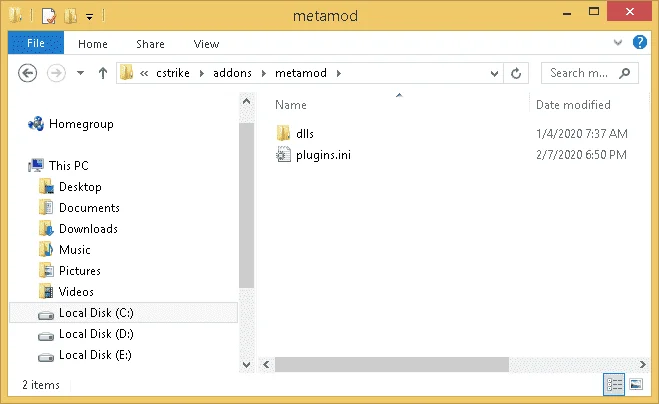Select Local Disk (D:) in the sidebar

(x=96, y=334)
